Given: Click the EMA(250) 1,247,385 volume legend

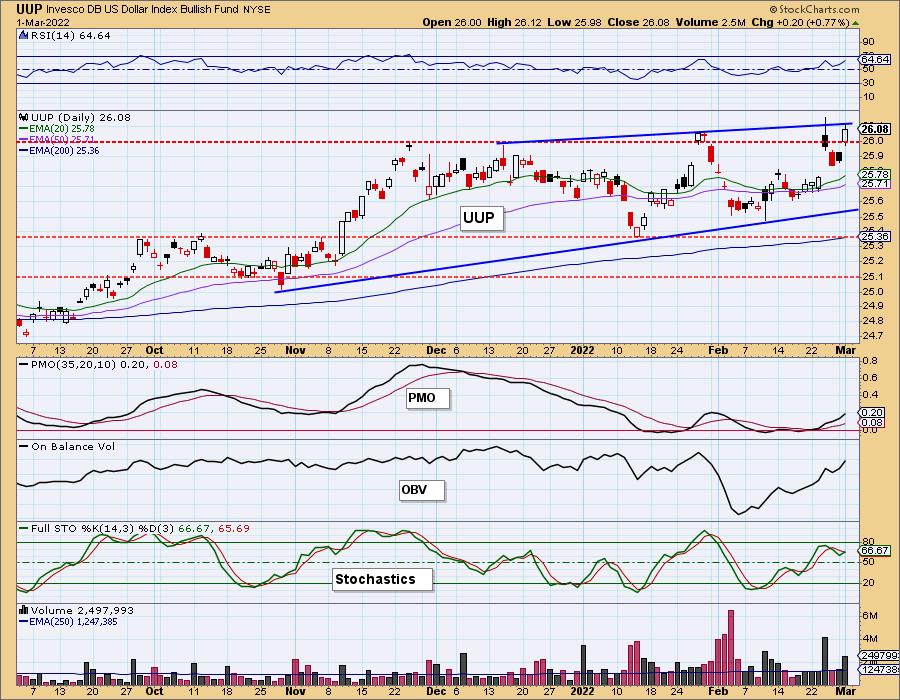Looking at the screenshot, I should click(74, 621).
